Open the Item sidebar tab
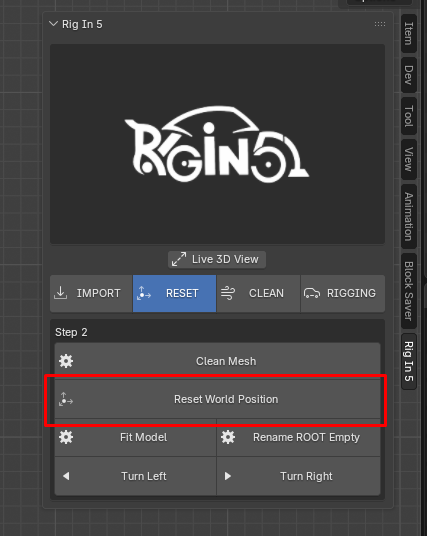427x536 pixels. tap(409, 34)
